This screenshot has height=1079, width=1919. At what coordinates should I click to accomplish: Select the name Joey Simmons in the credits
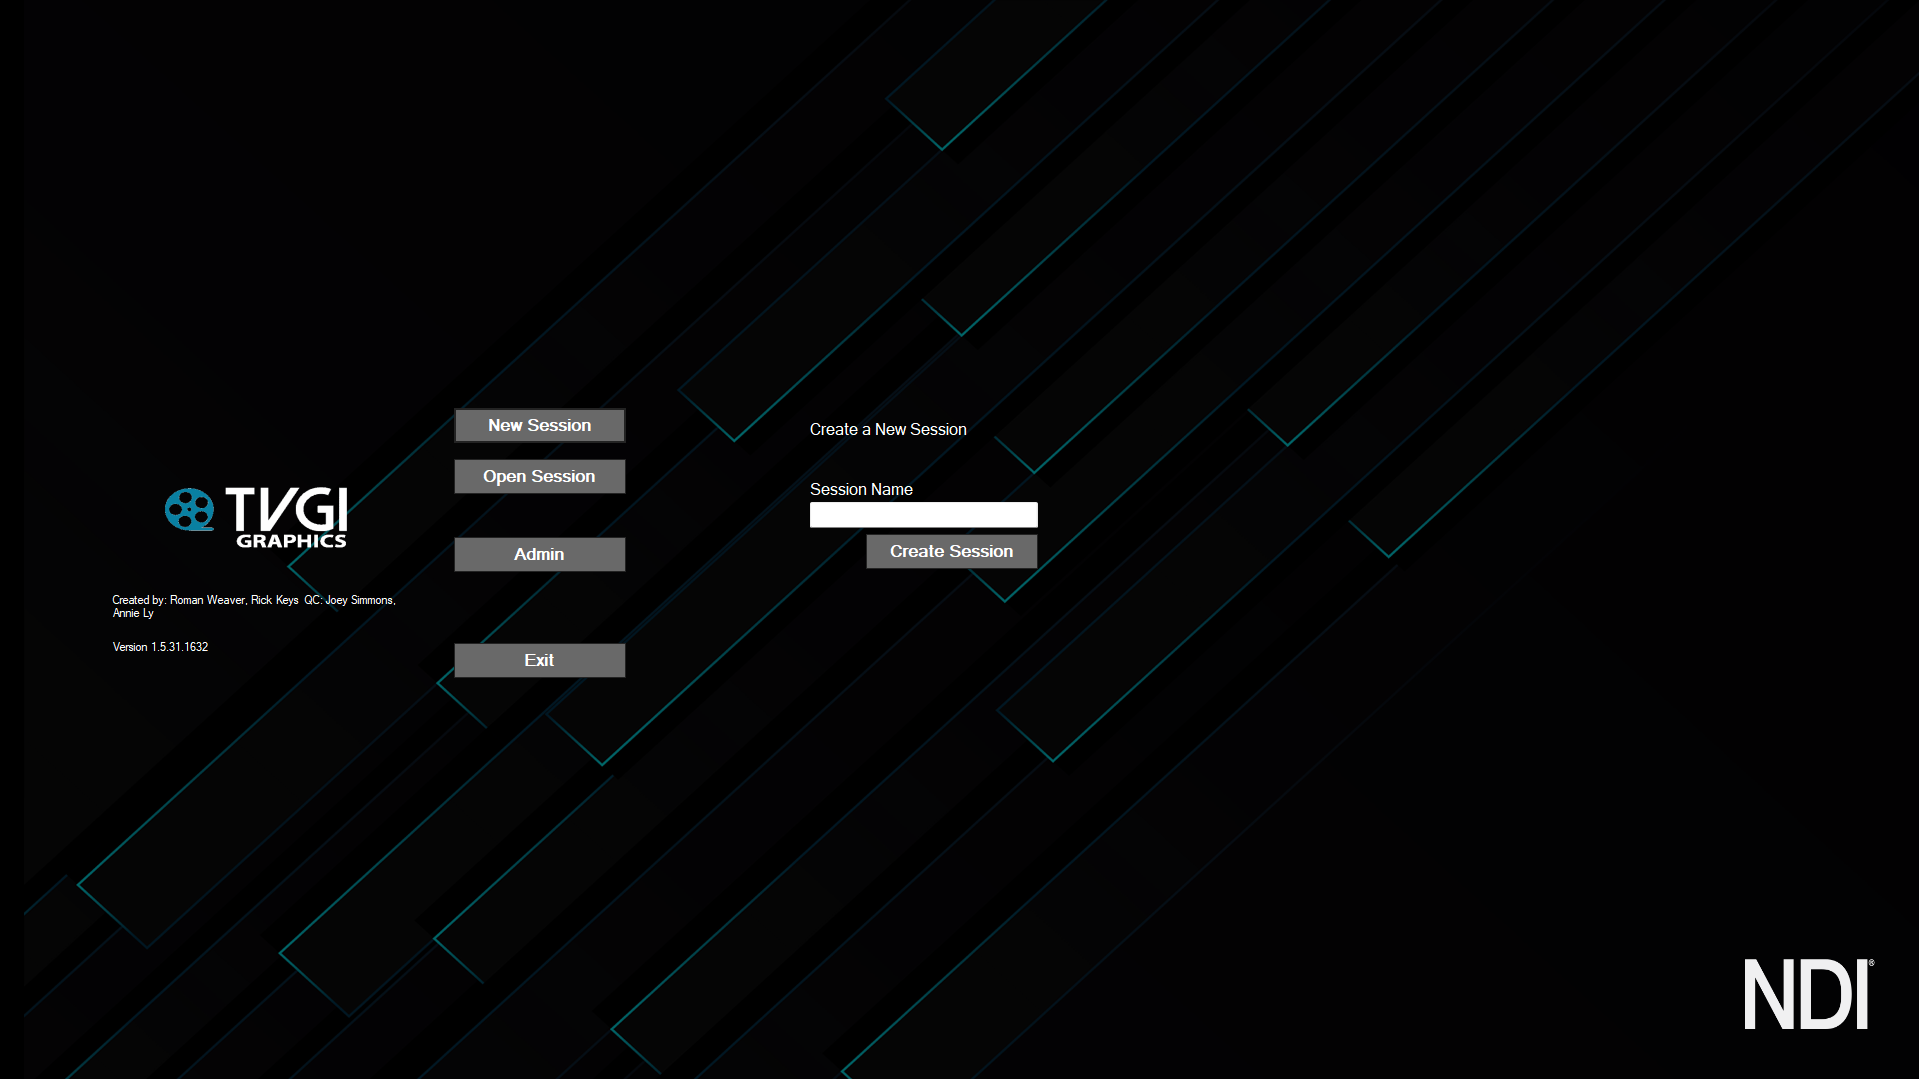click(359, 600)
